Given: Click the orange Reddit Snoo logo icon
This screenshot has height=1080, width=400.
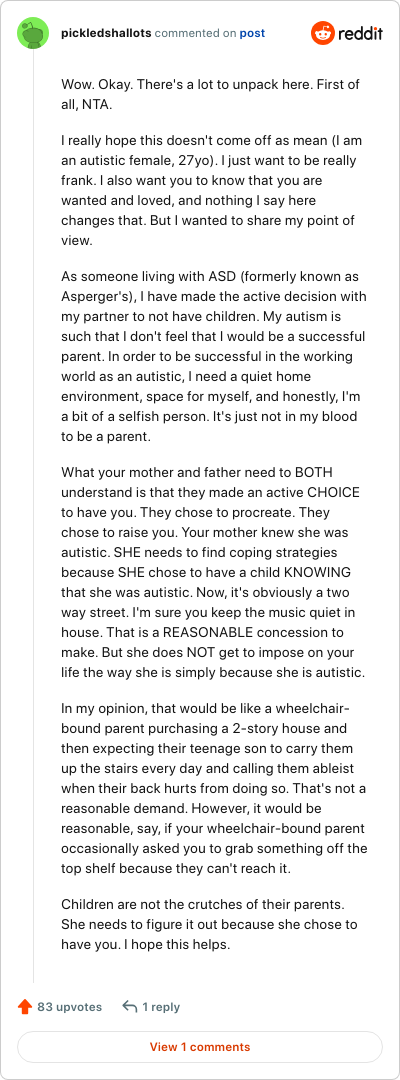Looking at the screenshot, I should [323, 33].
